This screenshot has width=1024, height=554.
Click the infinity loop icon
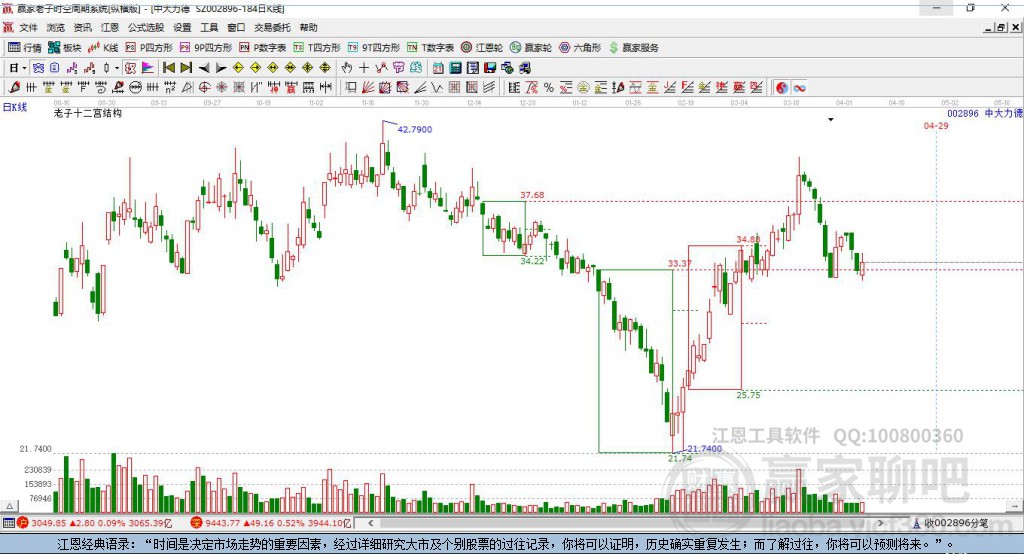pyautogui.click(x=799, y=88)
